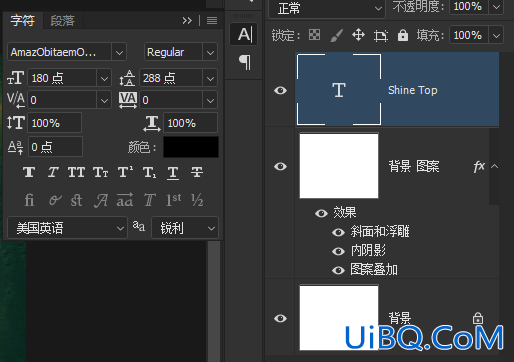Click the 背景 layer lock icon
Image resolution: width=514 pixels, height=362 pixels.
[x=478, y=318]
